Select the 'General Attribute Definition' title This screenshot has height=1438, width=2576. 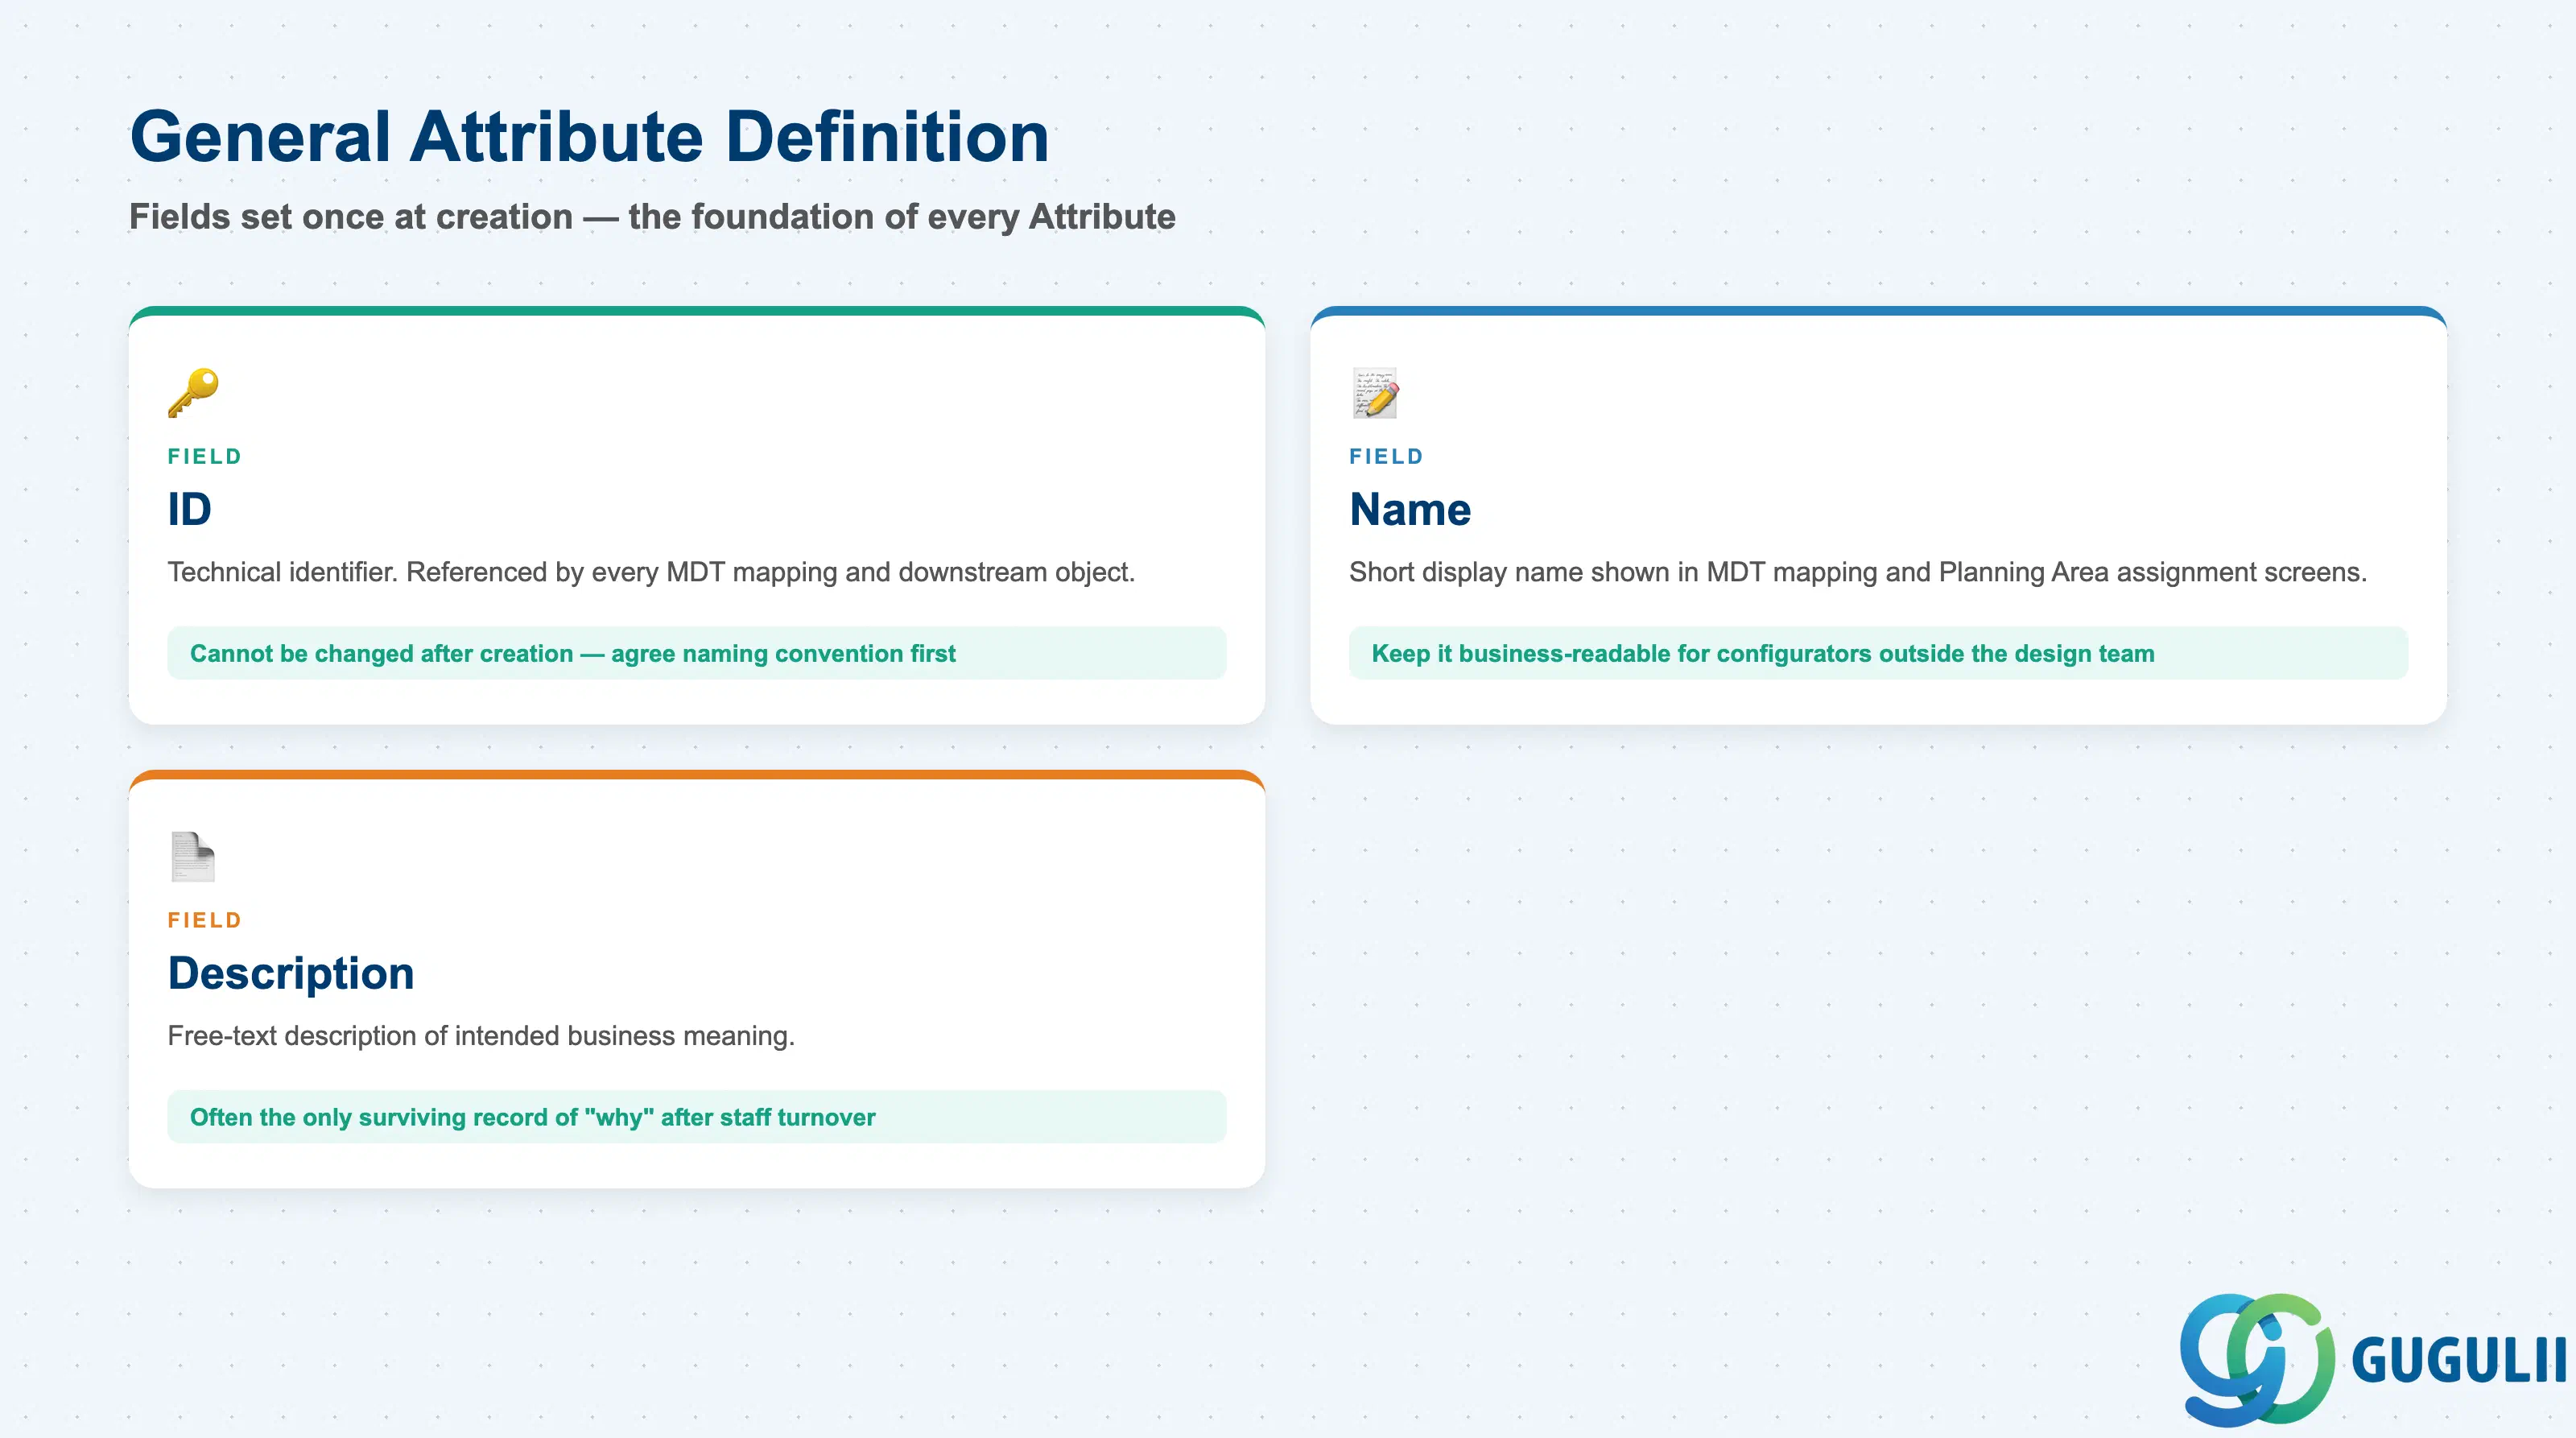(x=589, y=137)
